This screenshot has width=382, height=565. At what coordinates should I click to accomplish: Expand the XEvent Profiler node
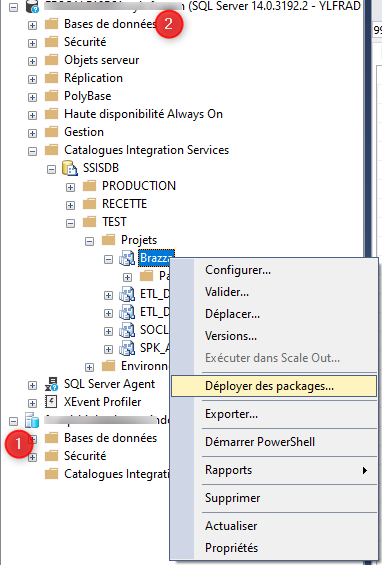(32, 403)
